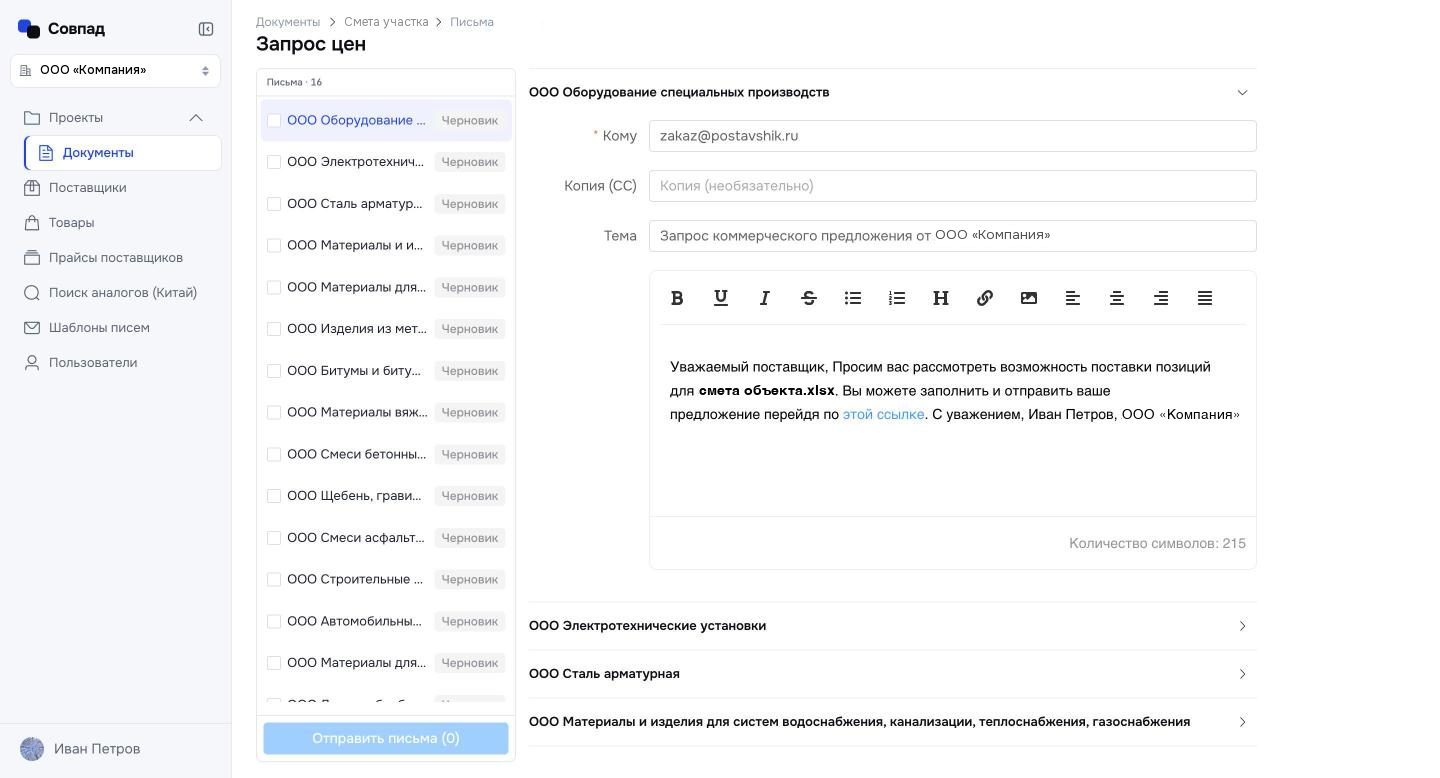Check the ООО Оборудование letter checkbox
The height and width of the screenshot is (778, 1440).
274,120
